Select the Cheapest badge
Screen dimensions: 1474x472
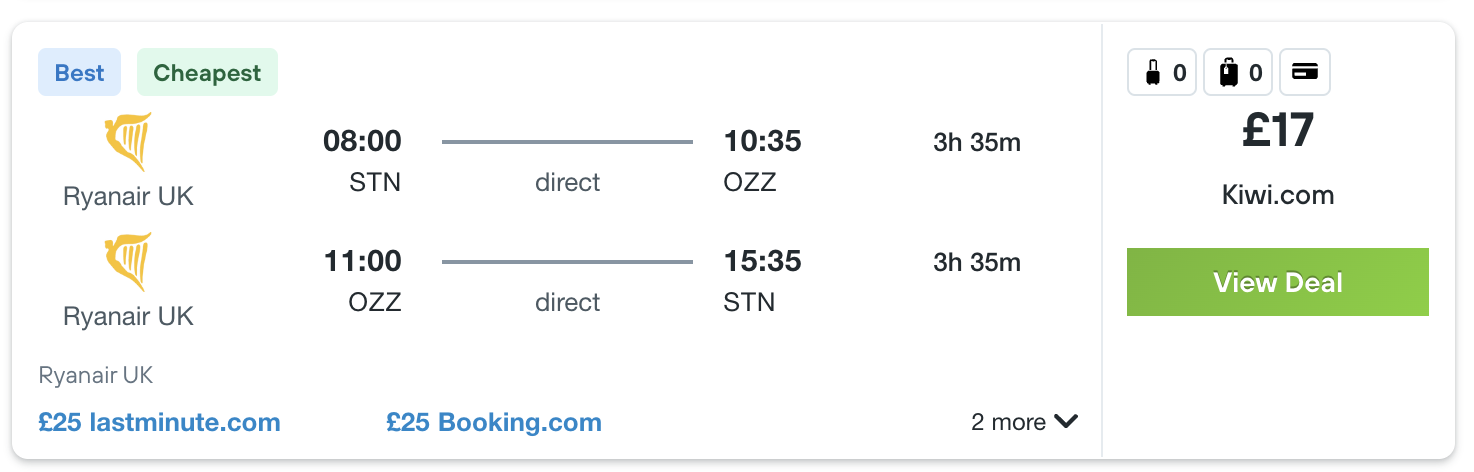[x=207, y=73]
